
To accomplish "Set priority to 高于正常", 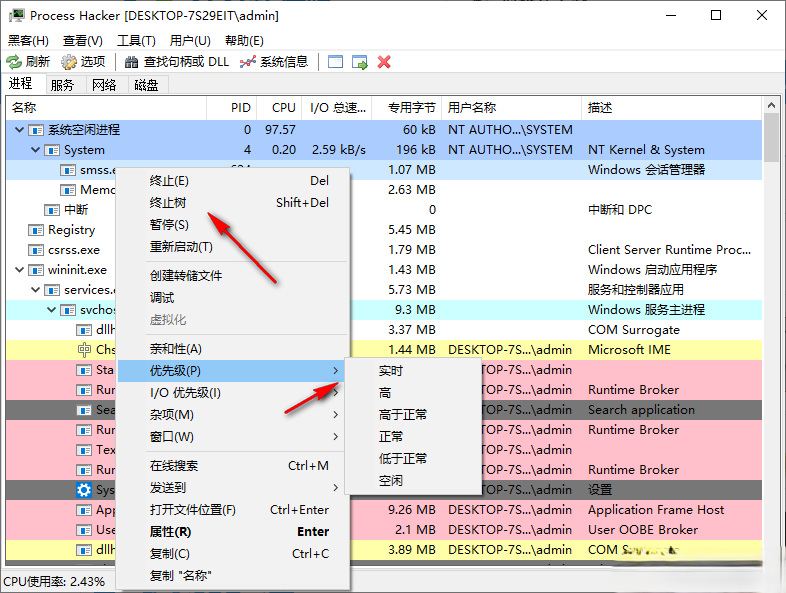I will (x=413, y=415).
